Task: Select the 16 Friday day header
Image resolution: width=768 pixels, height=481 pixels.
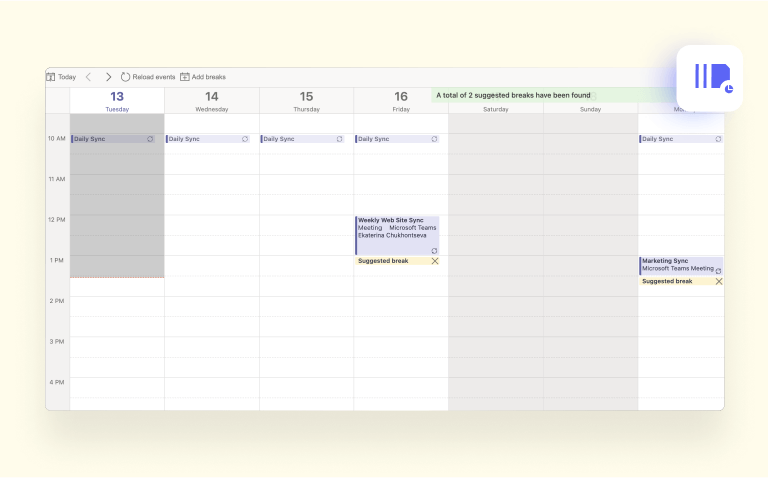Action: click(x=401, y=101)
